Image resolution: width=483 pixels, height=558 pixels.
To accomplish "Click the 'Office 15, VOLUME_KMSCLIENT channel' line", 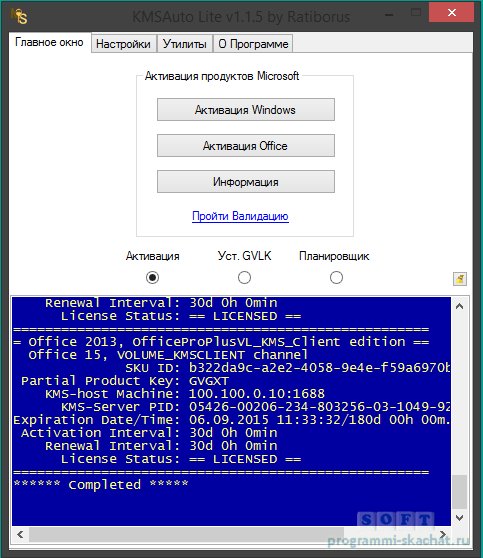I will (x=168, y=355).
